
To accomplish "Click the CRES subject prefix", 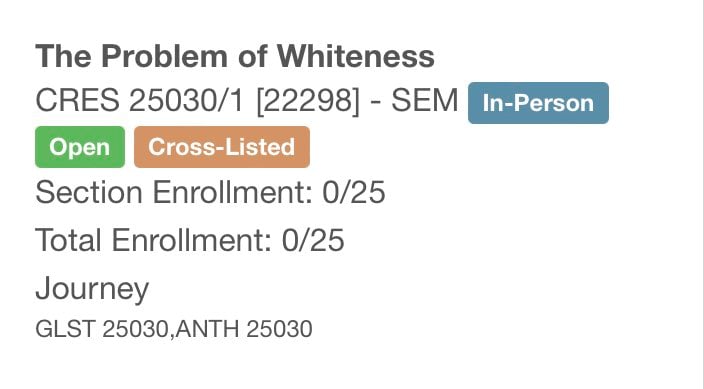I will [x=77, y=100].
